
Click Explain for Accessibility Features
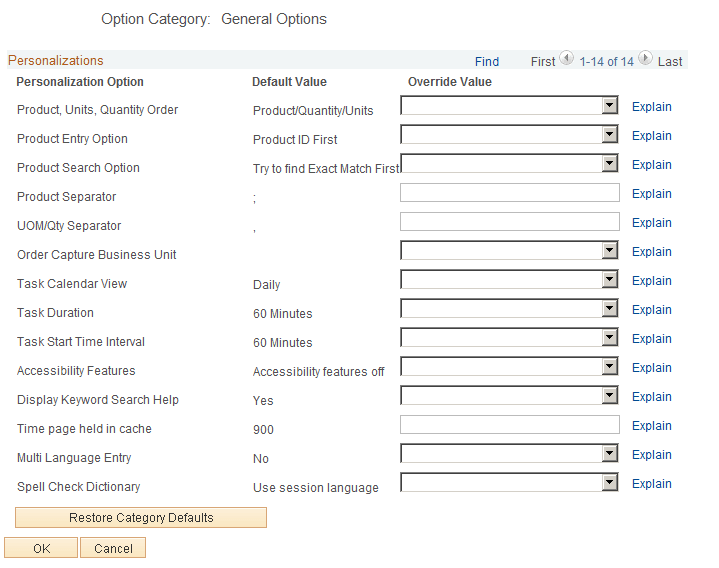652,368
